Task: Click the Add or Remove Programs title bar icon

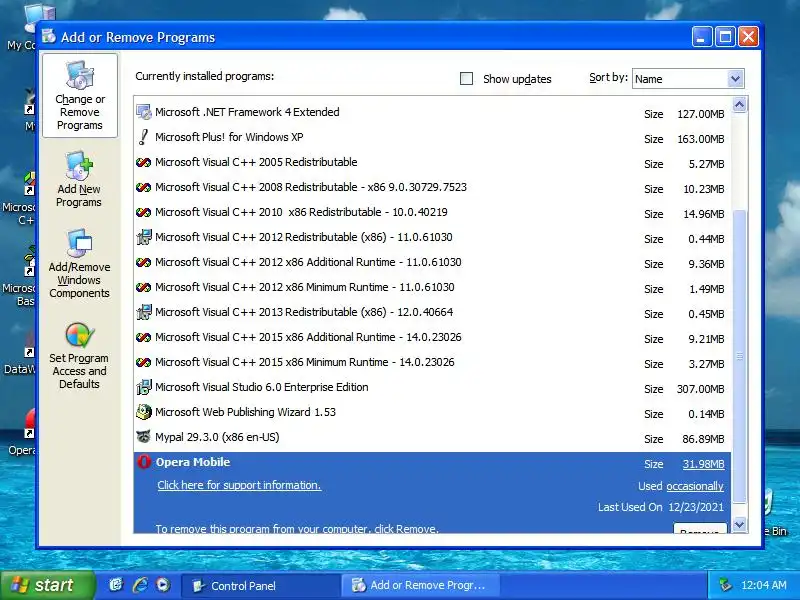Action: [x=49, y=36]
